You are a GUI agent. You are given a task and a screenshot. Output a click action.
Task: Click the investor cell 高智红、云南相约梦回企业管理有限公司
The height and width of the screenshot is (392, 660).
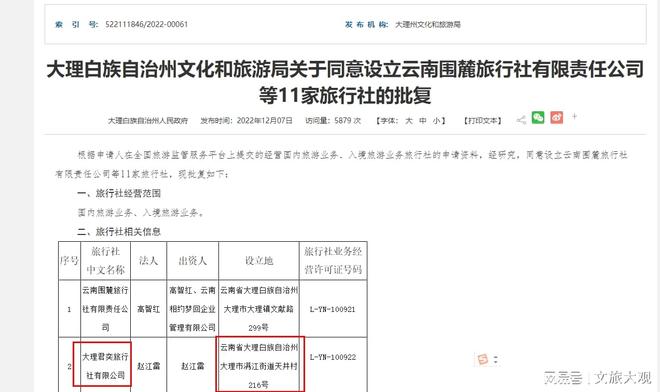click(192, 309)
